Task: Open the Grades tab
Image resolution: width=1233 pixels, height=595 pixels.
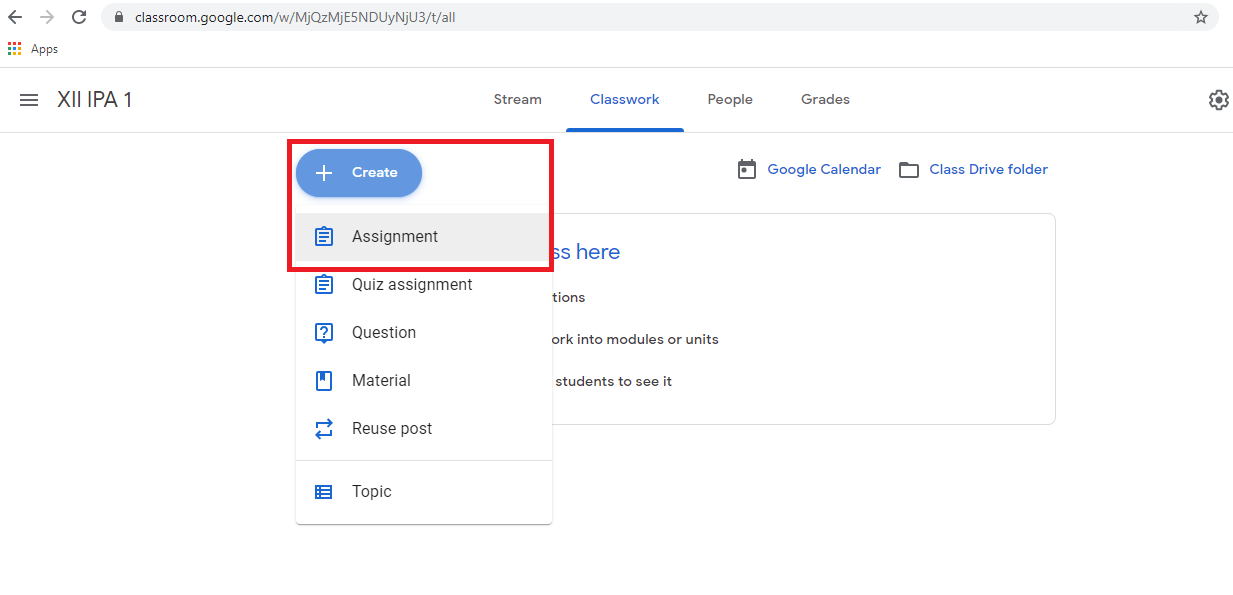Action: tap(825, 100)
